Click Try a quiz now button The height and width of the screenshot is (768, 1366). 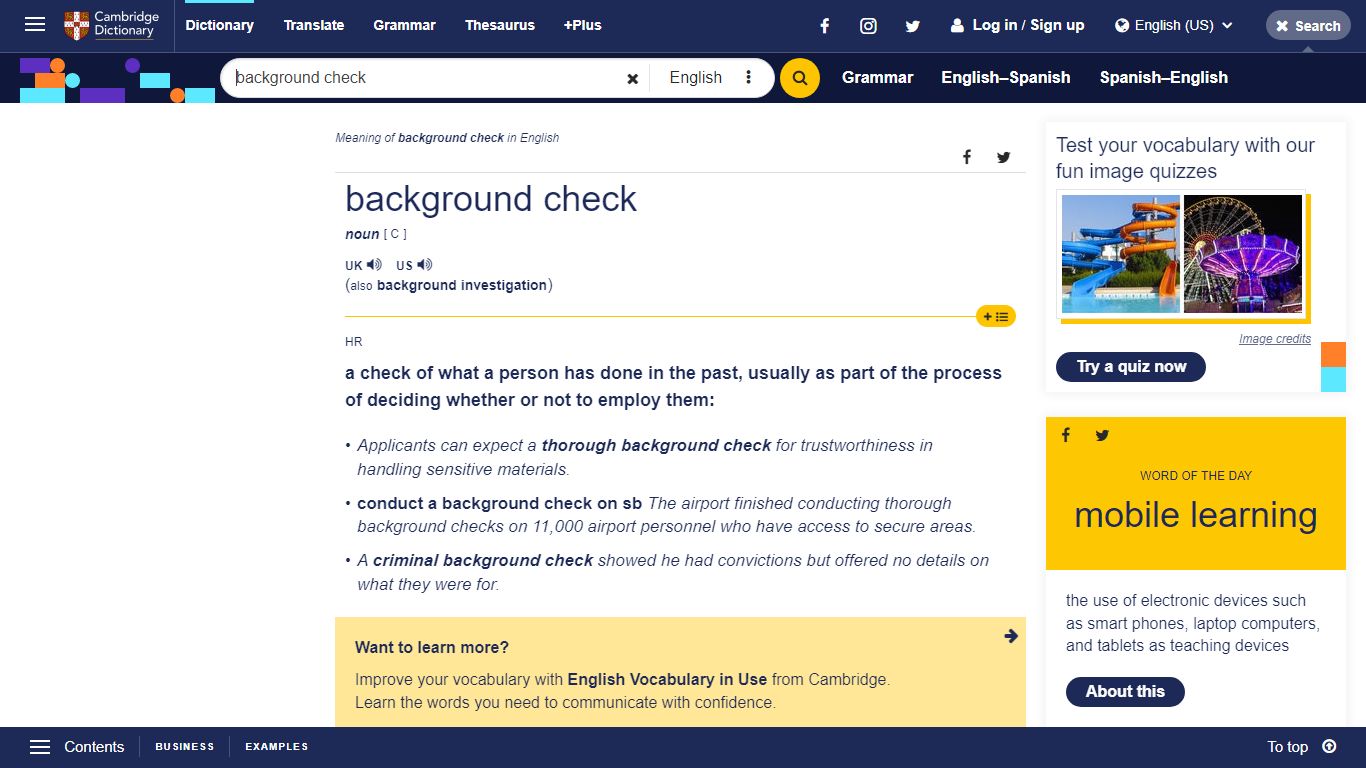[1131, 367]
